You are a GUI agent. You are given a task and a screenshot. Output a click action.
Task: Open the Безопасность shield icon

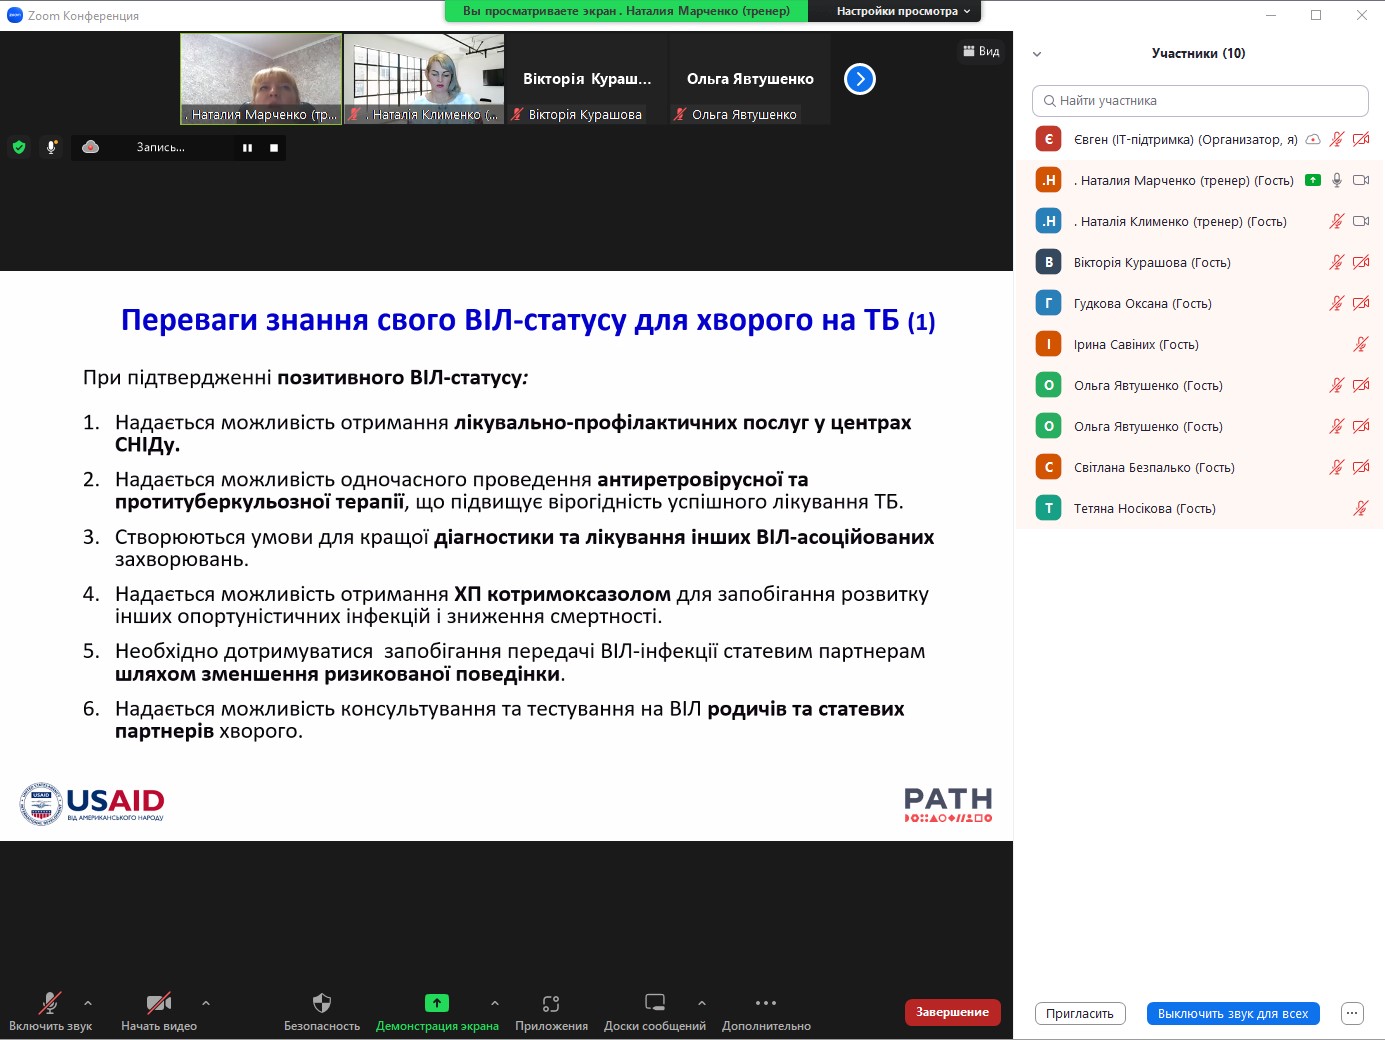click(x=321, y=1003)
